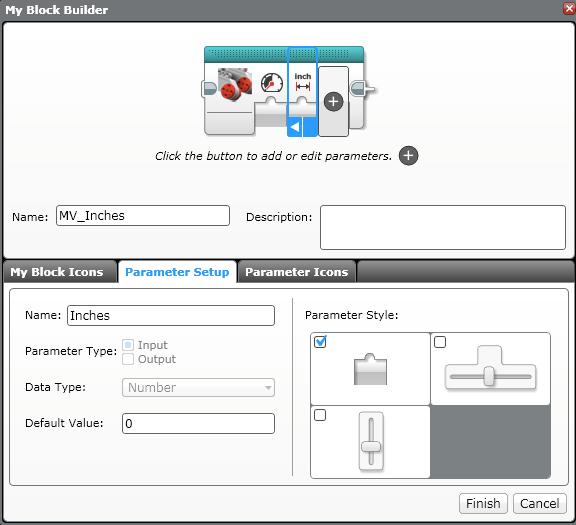576x525 pixels.
Task: Check the basic parameter style checkbox
Action: (320, 342)
